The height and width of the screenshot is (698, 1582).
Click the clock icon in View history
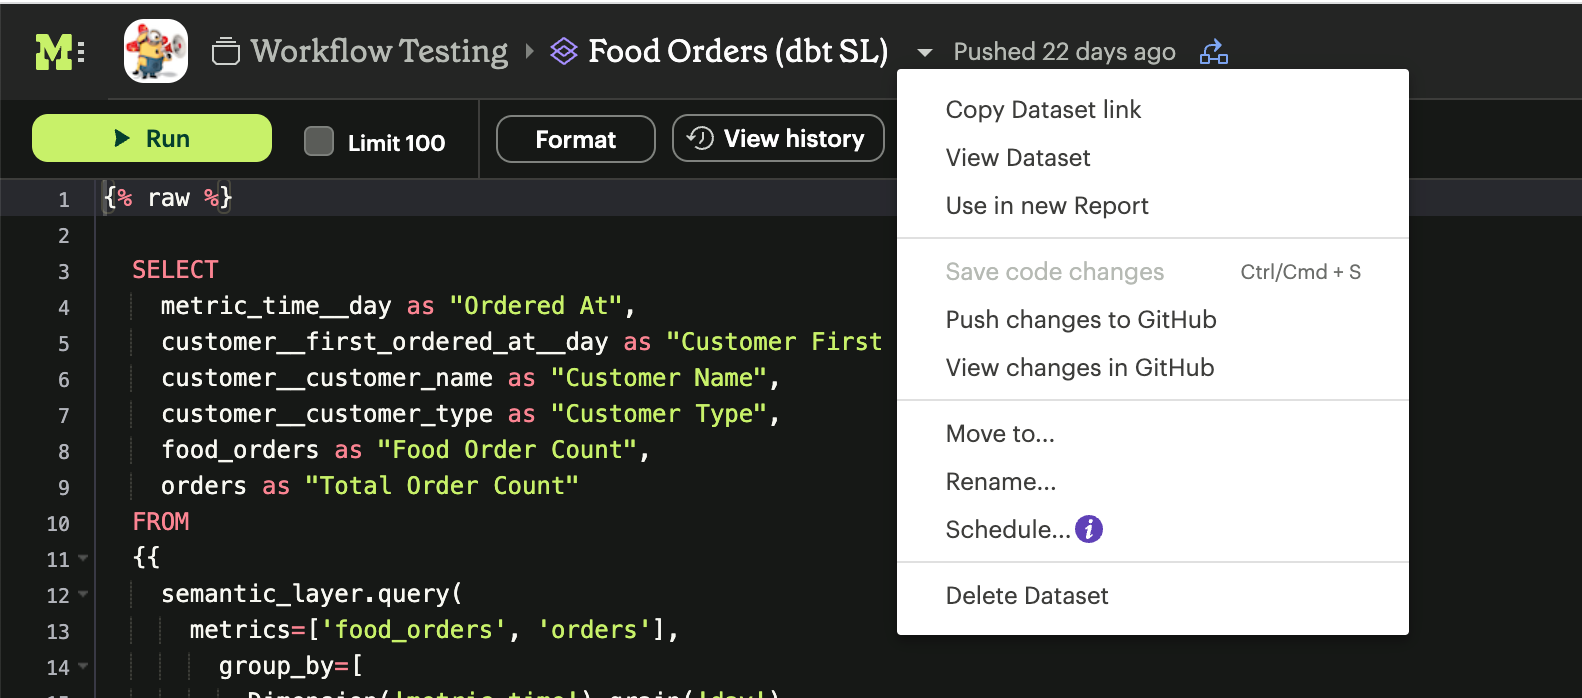point(701,138)
